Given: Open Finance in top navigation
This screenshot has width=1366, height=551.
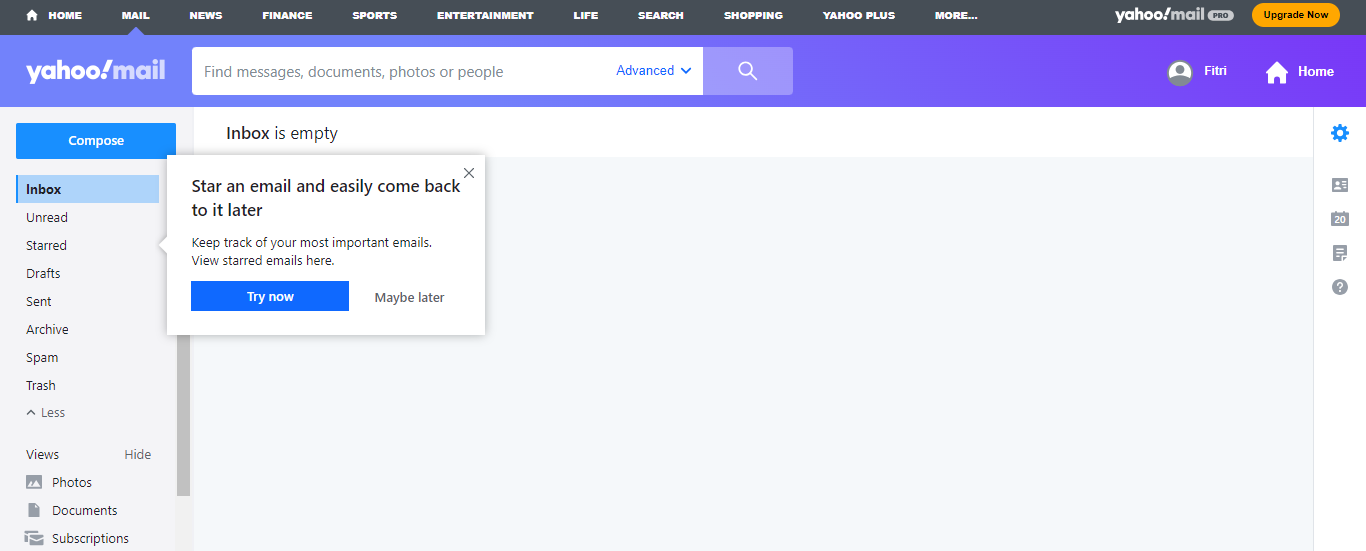Looking at the screenshot, I should [x=287, y=15].
